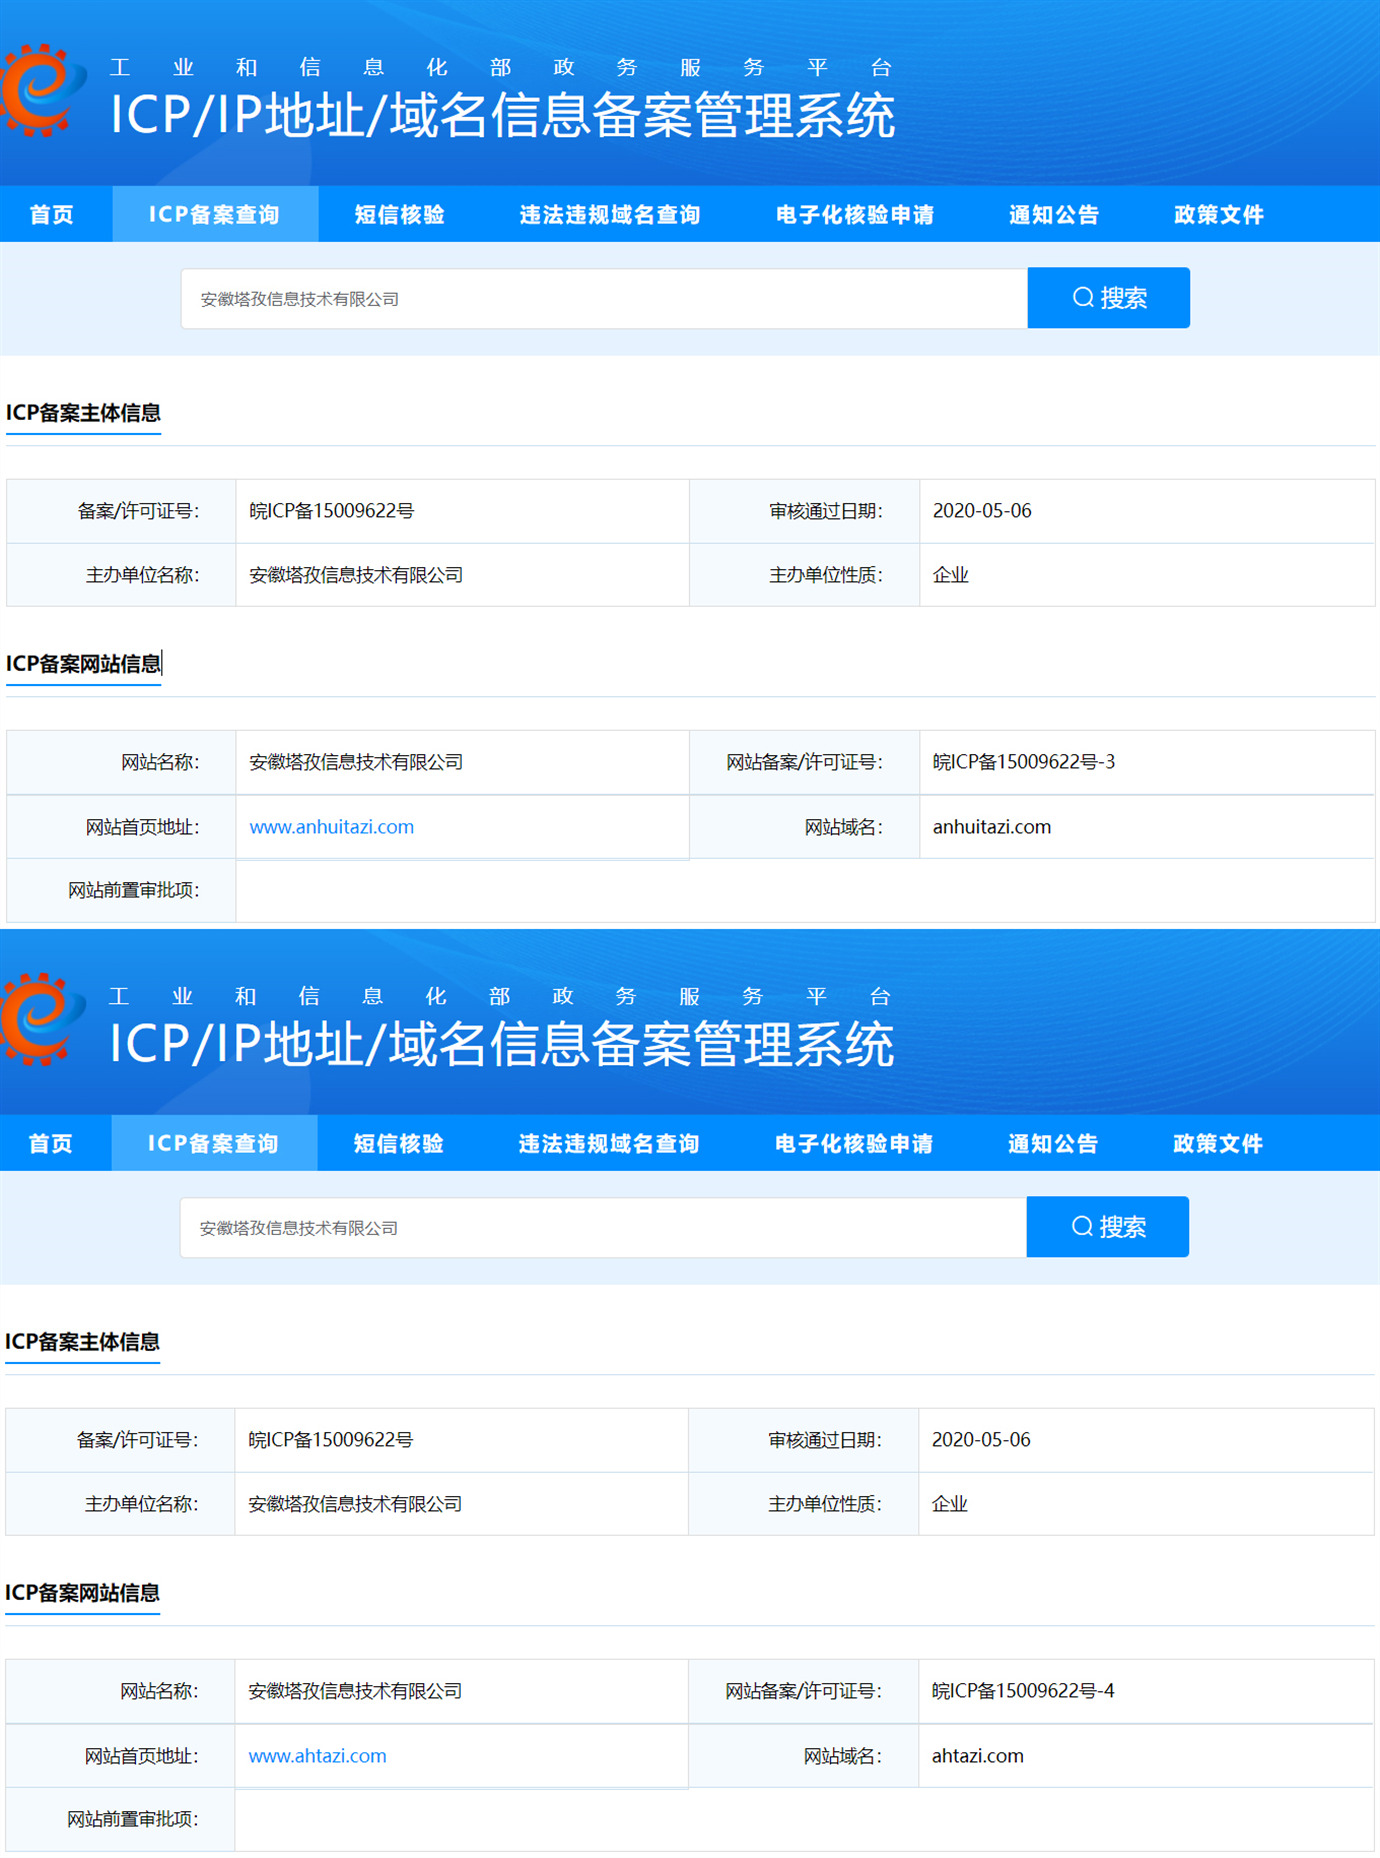Open 违法违规域名查询 in the upper navigation bar

point(609,215)
